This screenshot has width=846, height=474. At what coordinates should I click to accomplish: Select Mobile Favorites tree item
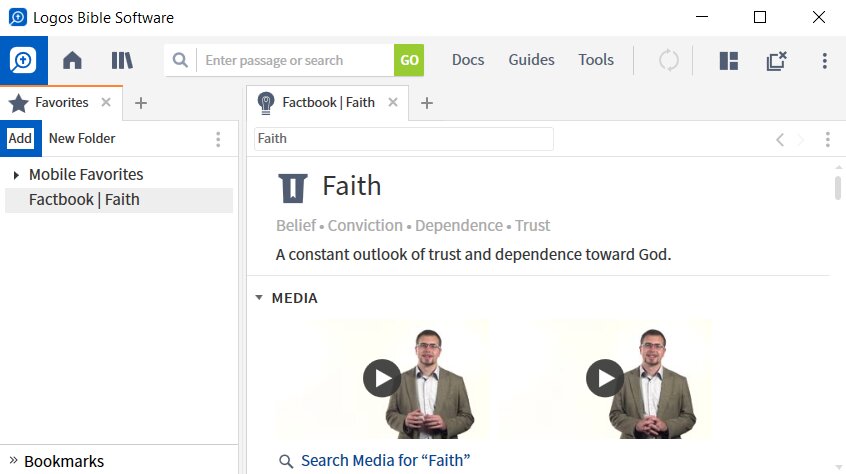[86, 175]
